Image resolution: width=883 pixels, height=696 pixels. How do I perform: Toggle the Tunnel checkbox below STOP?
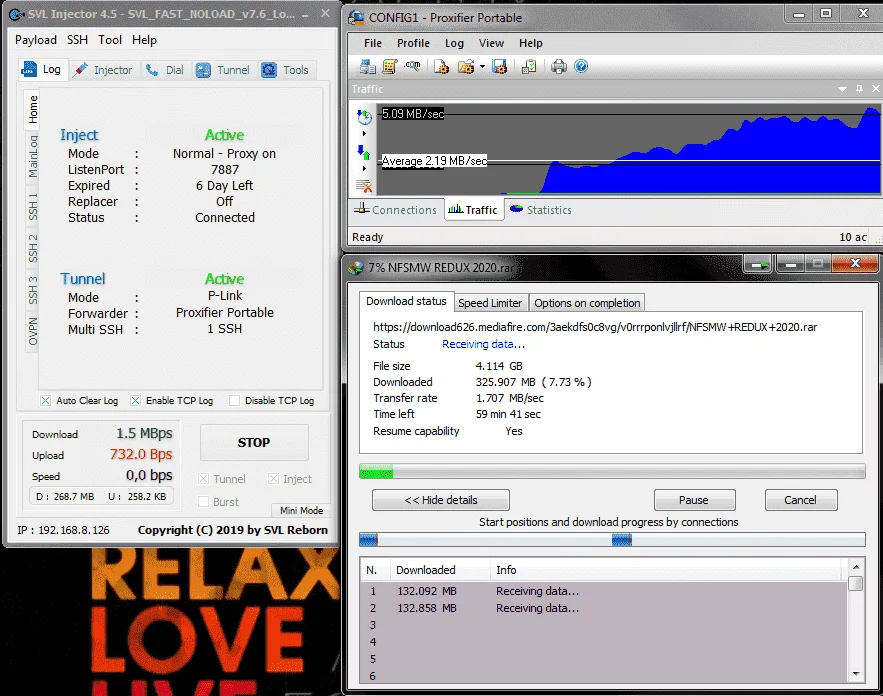[x=203, y=479]
